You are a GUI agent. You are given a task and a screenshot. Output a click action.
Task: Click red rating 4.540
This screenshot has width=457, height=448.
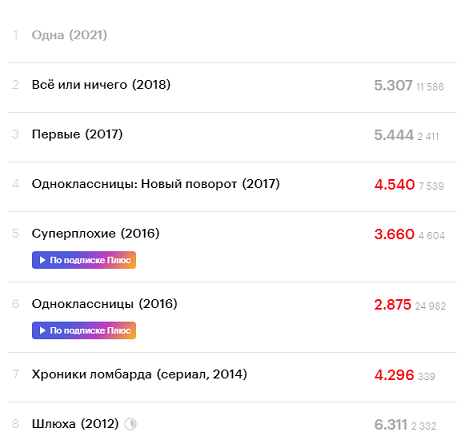tap(394, 185)
